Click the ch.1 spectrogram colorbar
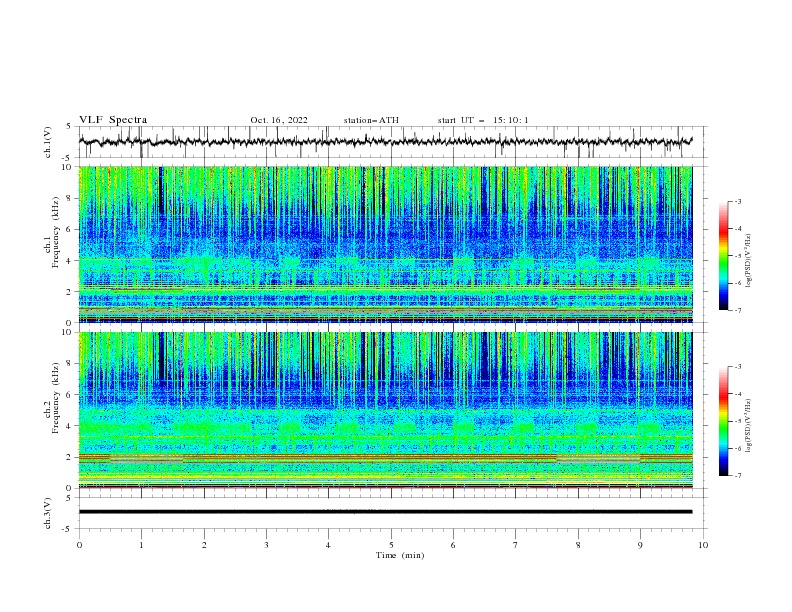 [x=723, y=255]
